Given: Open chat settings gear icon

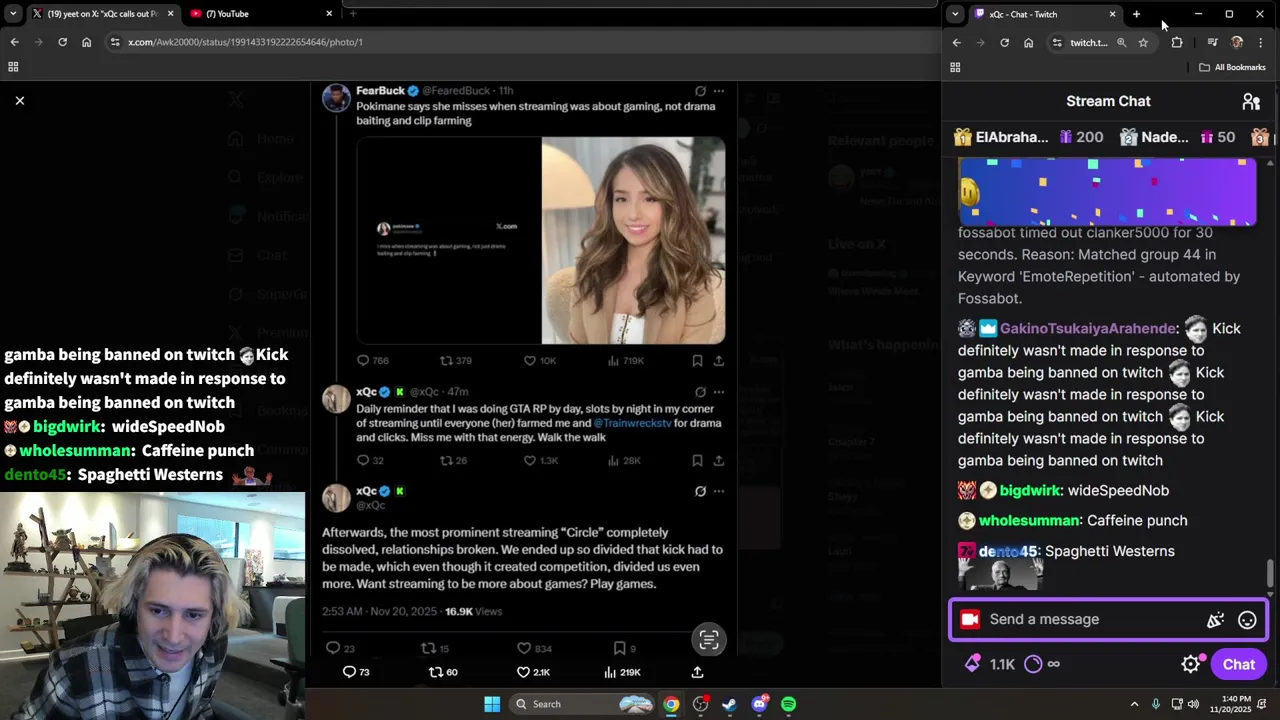Looking at the screenshot, I should click(x=1191, y=664).
